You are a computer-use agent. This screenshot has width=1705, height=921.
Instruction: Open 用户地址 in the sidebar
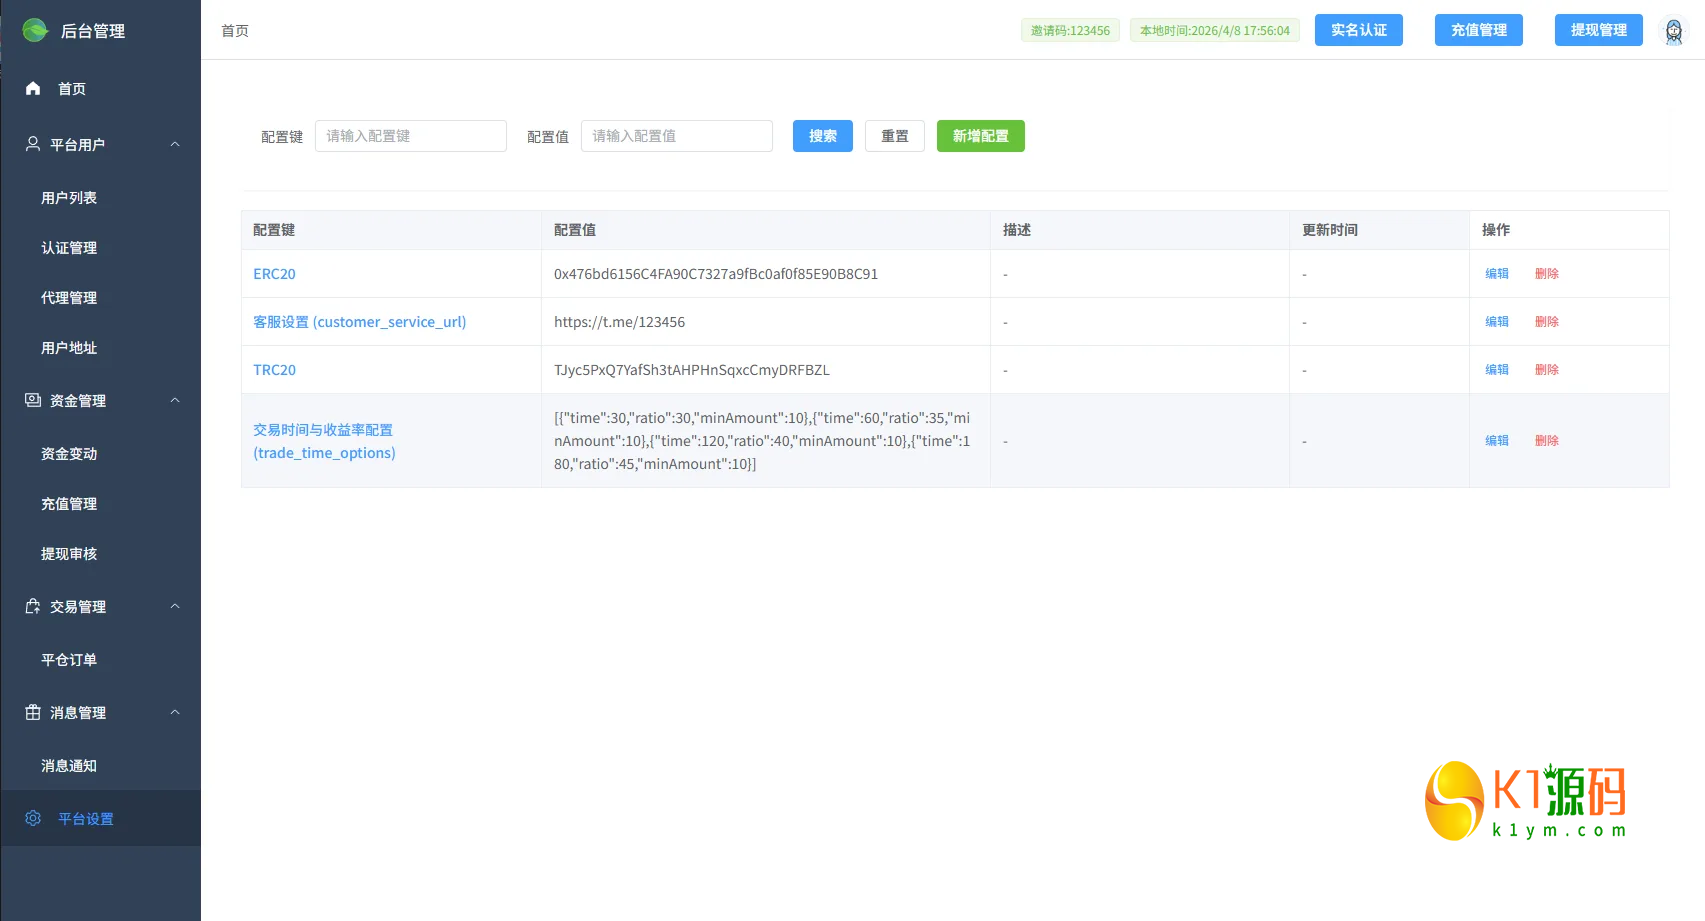pos(100,348)
